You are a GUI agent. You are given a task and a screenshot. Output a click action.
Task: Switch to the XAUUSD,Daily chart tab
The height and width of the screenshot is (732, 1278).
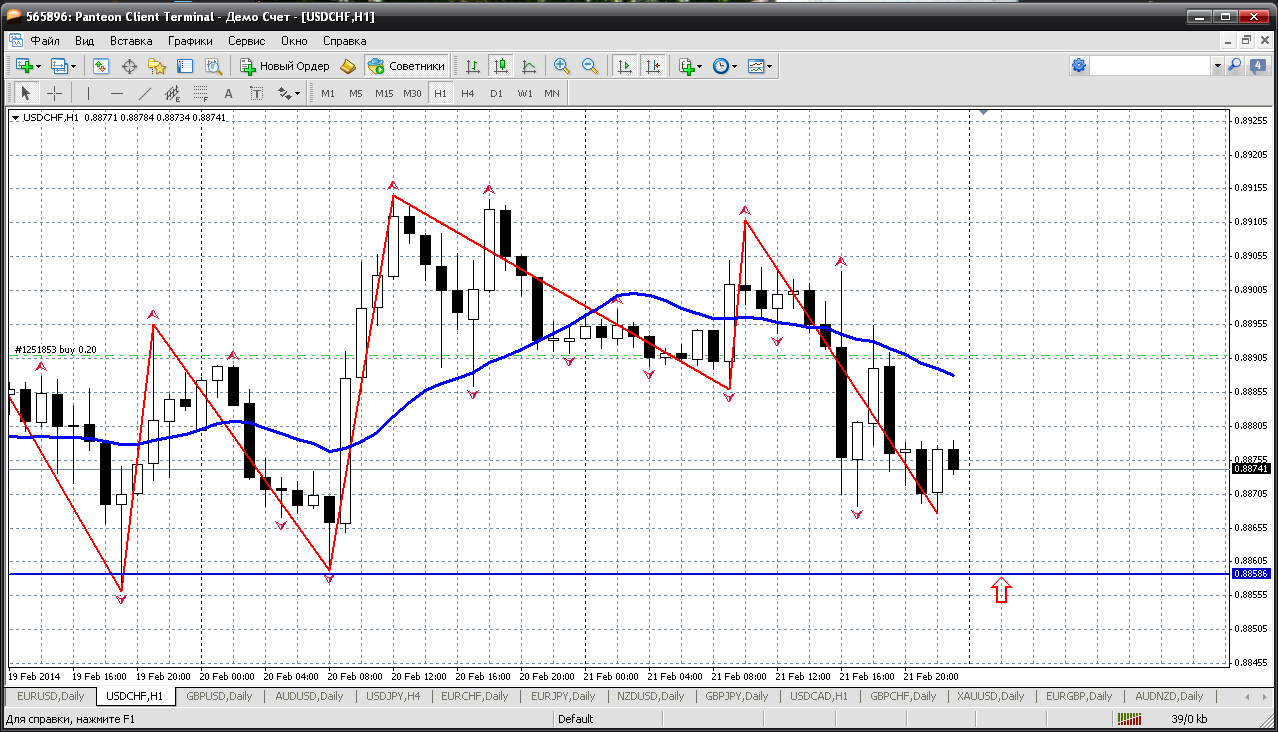[x=990, y=696]
